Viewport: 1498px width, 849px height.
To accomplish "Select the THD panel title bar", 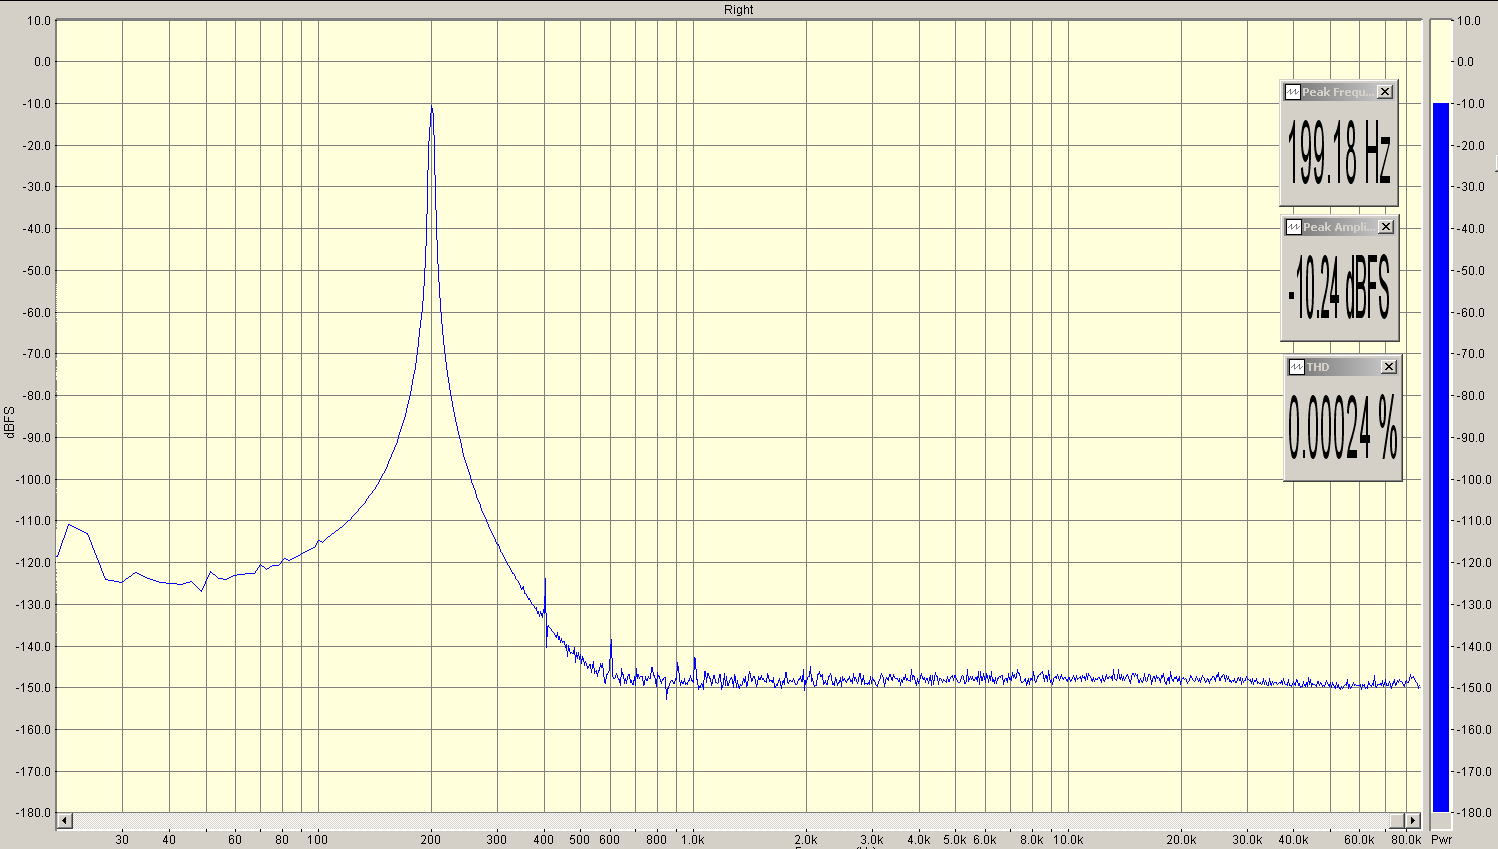I will (x=1343, y=367).
